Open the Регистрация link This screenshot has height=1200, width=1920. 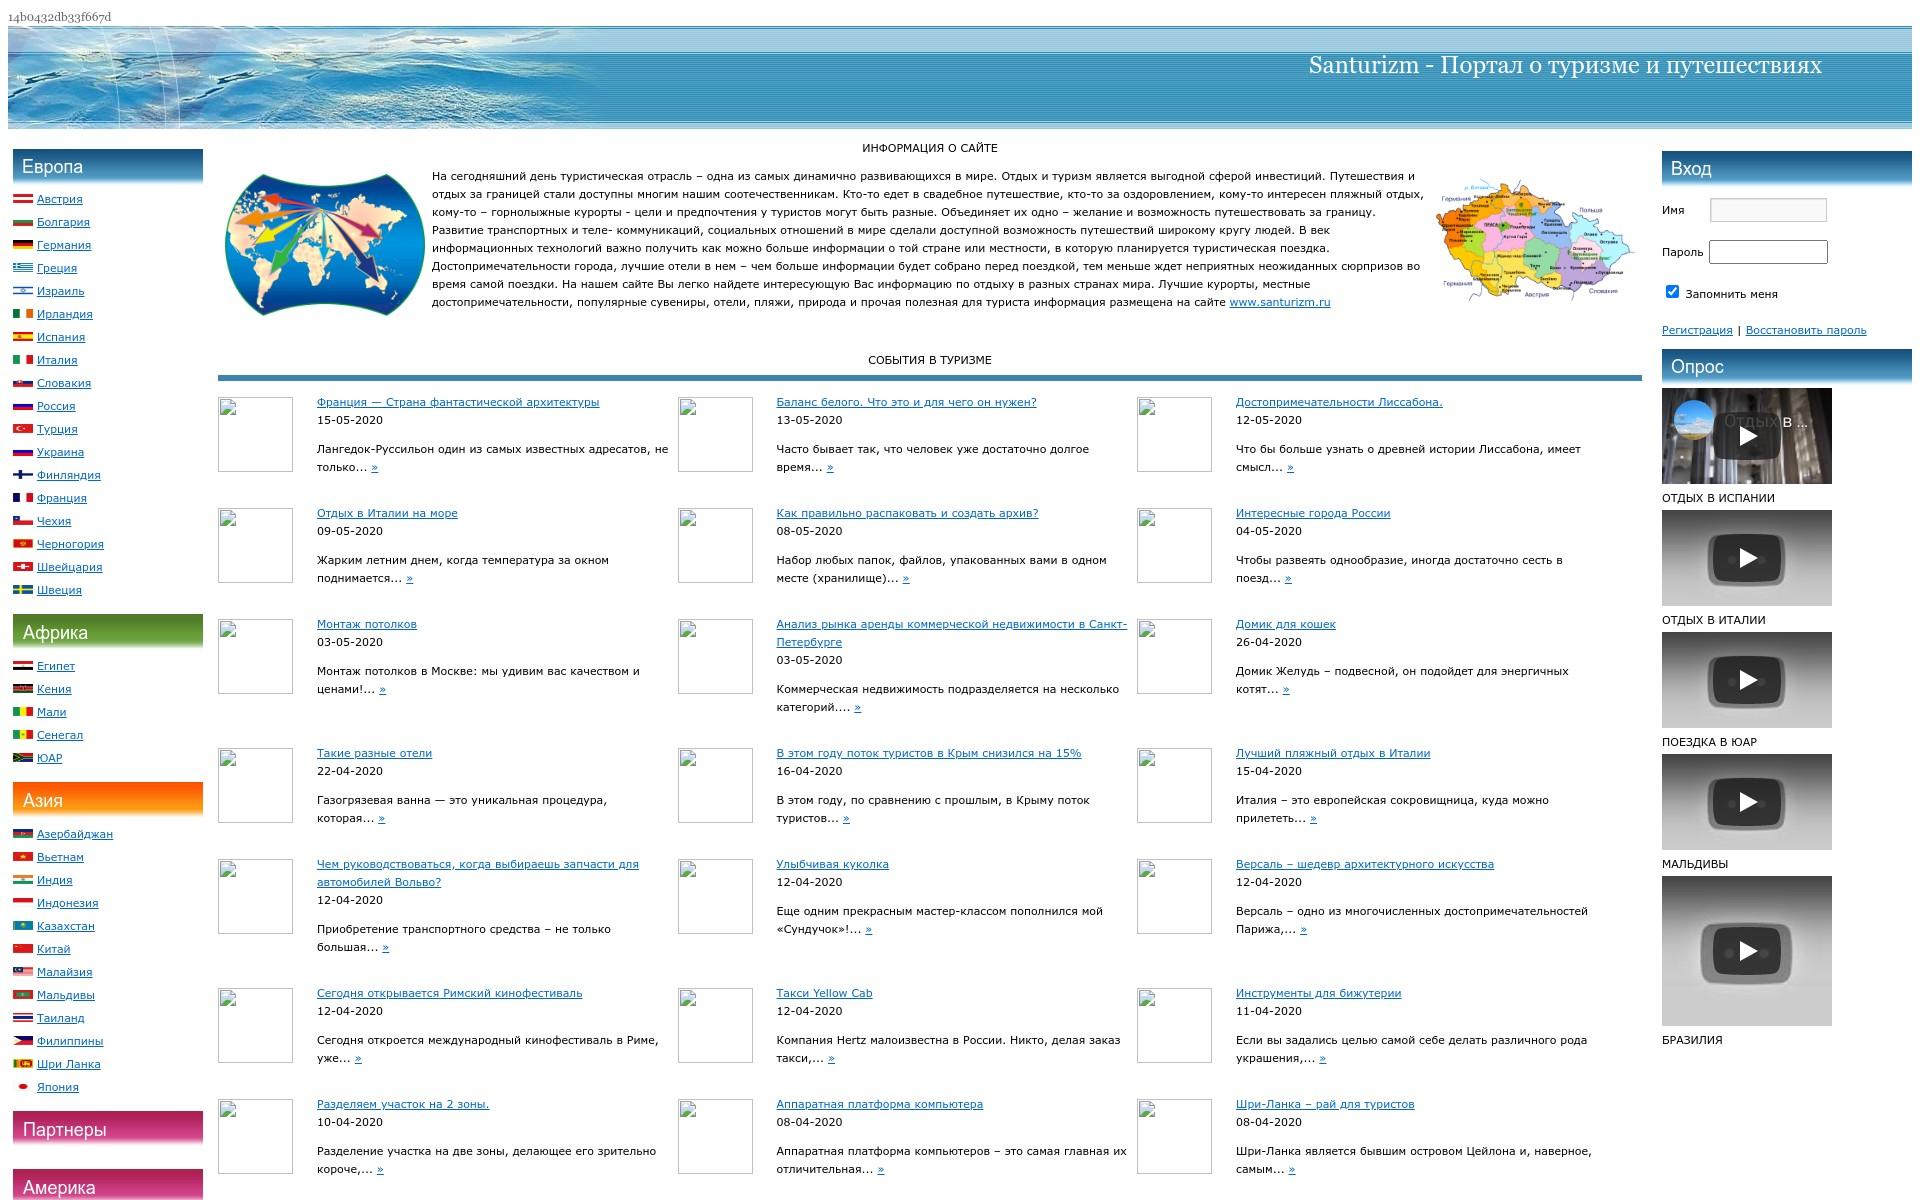[x=1697, y=330]
